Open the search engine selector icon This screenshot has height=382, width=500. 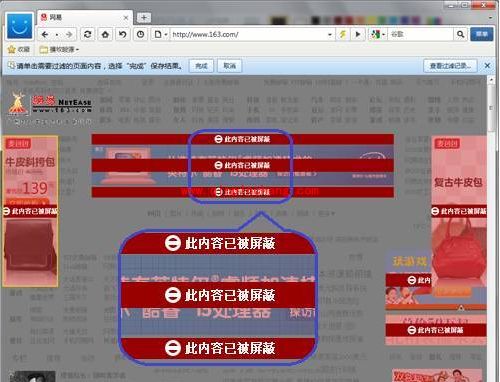[377, 34]
